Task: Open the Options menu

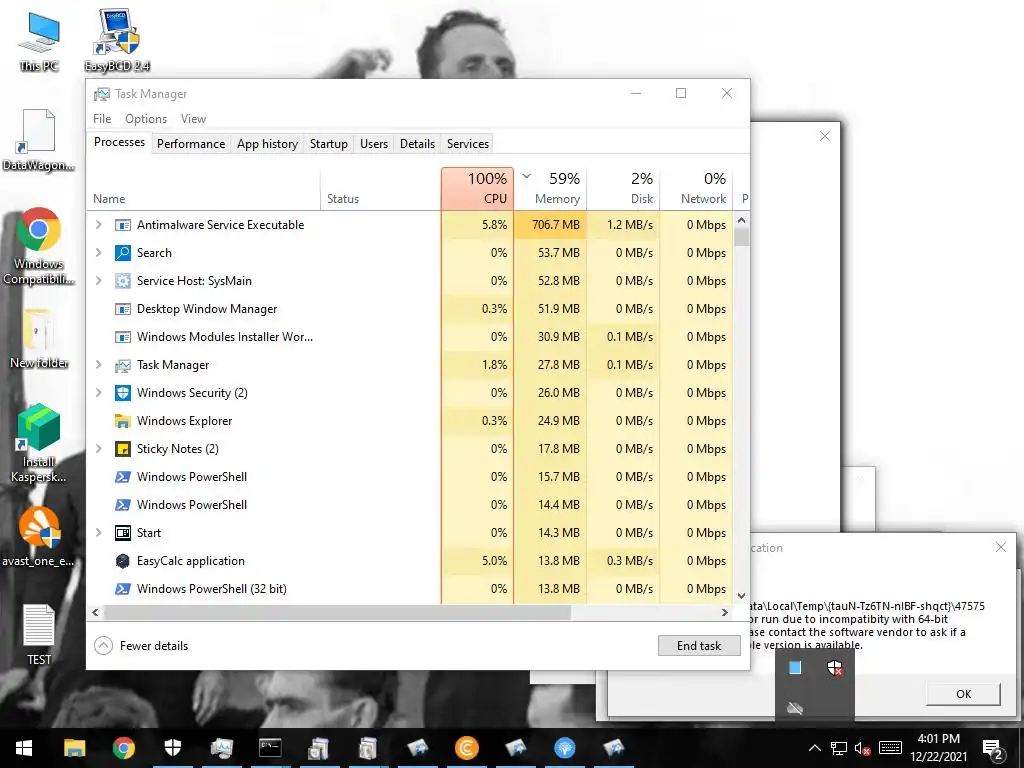Action: (146, 119)
